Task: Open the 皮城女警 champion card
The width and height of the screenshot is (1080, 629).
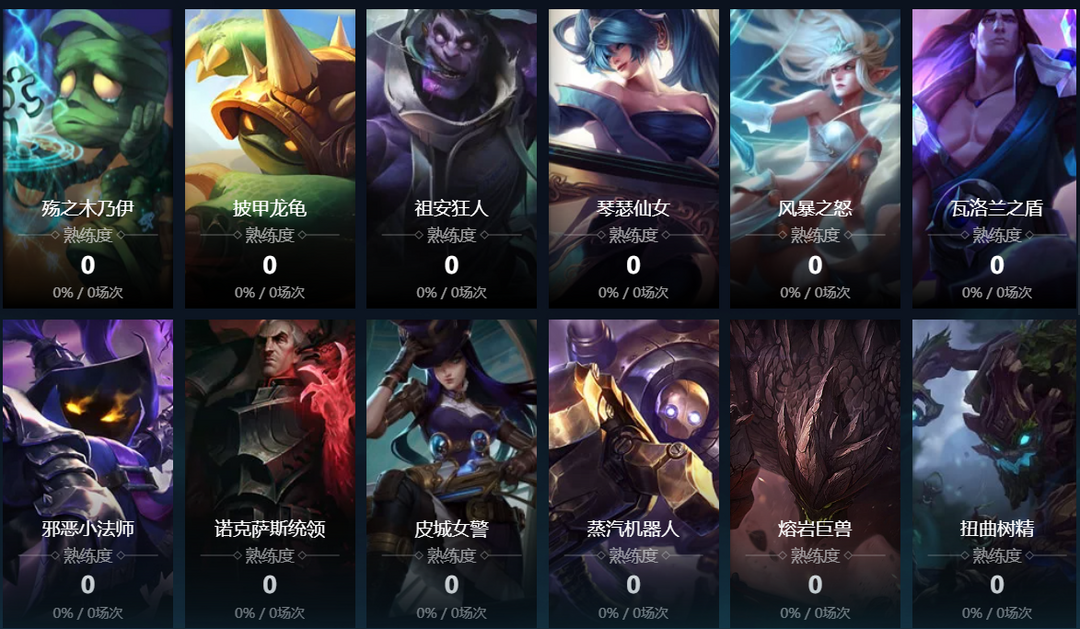Action: (451, 474)
